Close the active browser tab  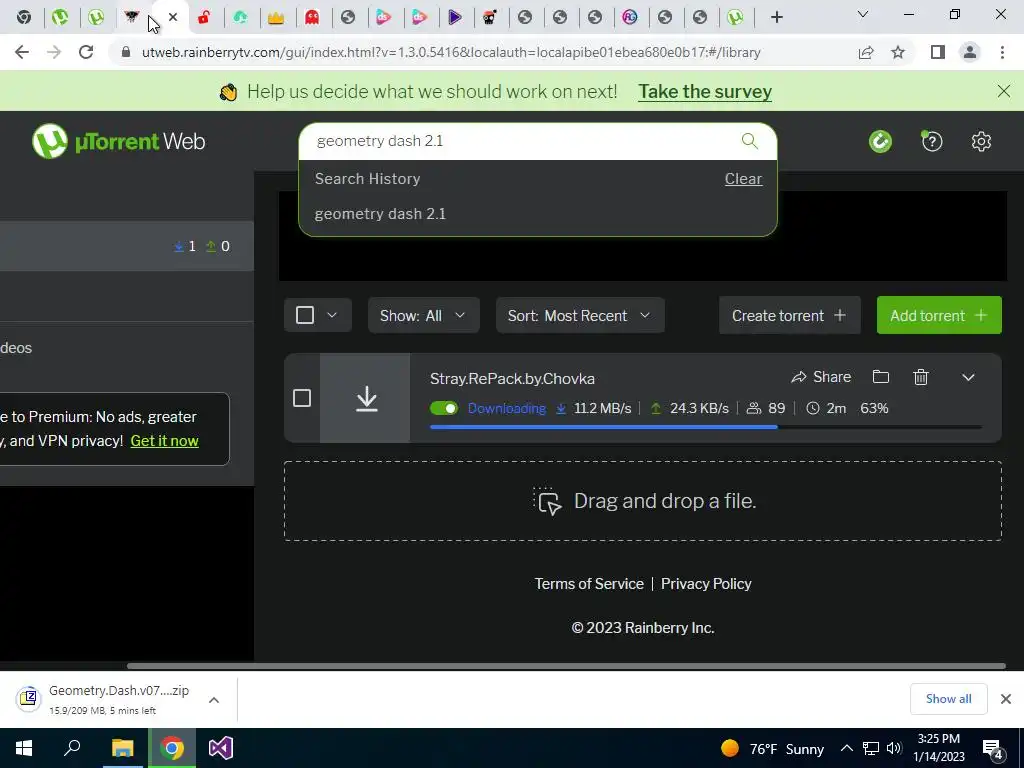pos(173,17)
